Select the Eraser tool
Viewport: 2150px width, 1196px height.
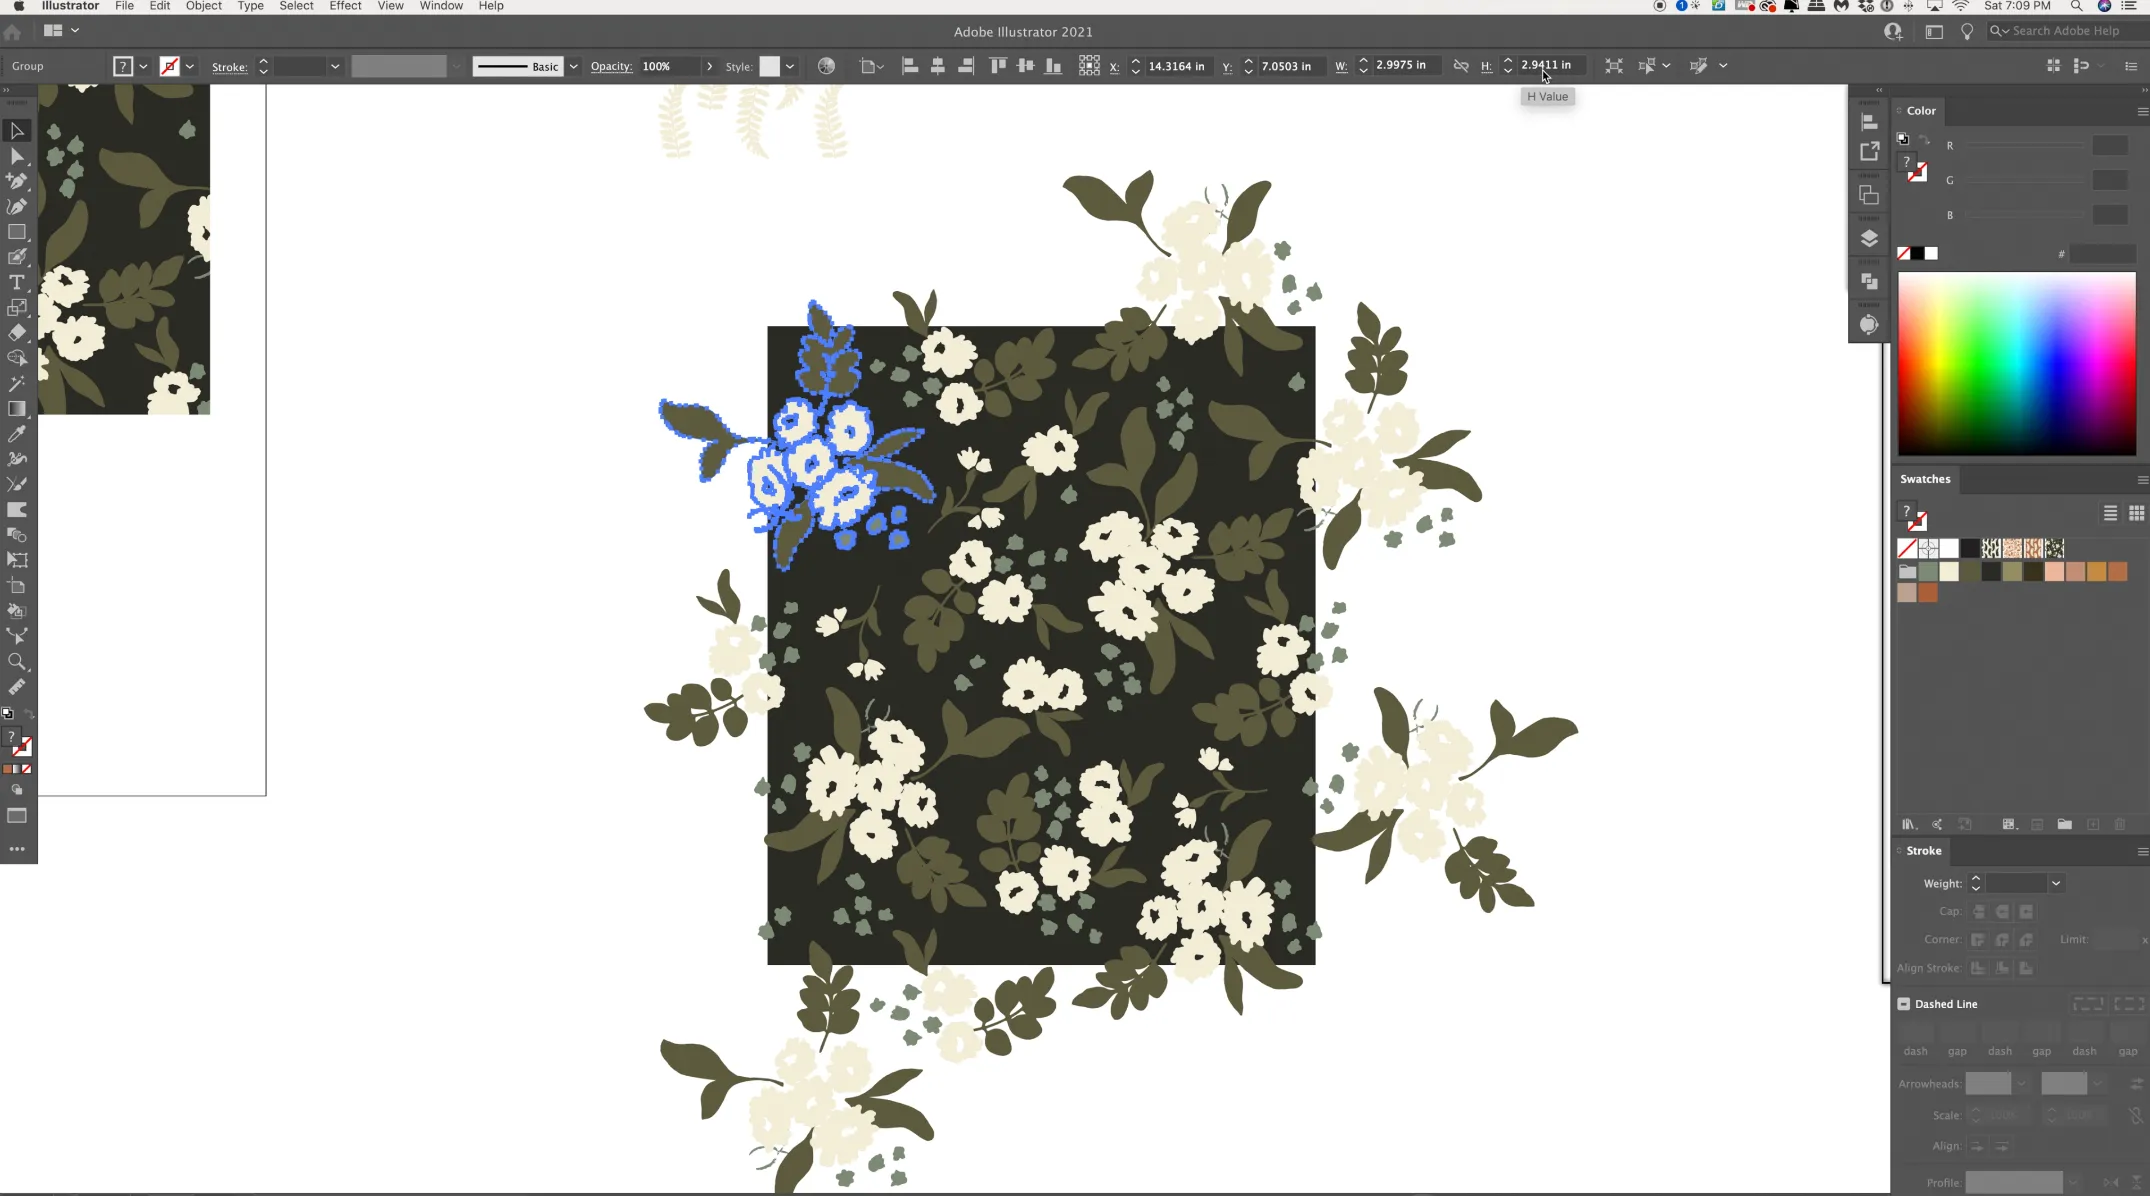tap(17, 333)
